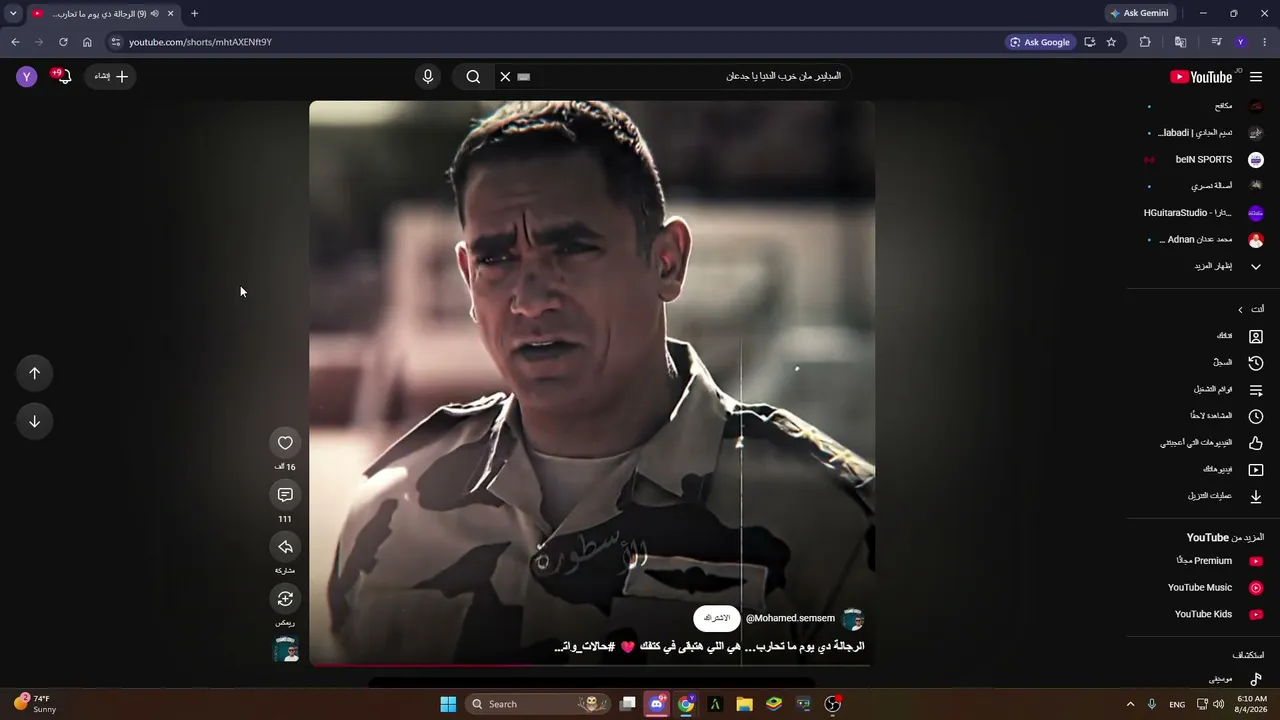Open the on-screen keyboard in the search box
1280x720 pixels.
(523, 77)
